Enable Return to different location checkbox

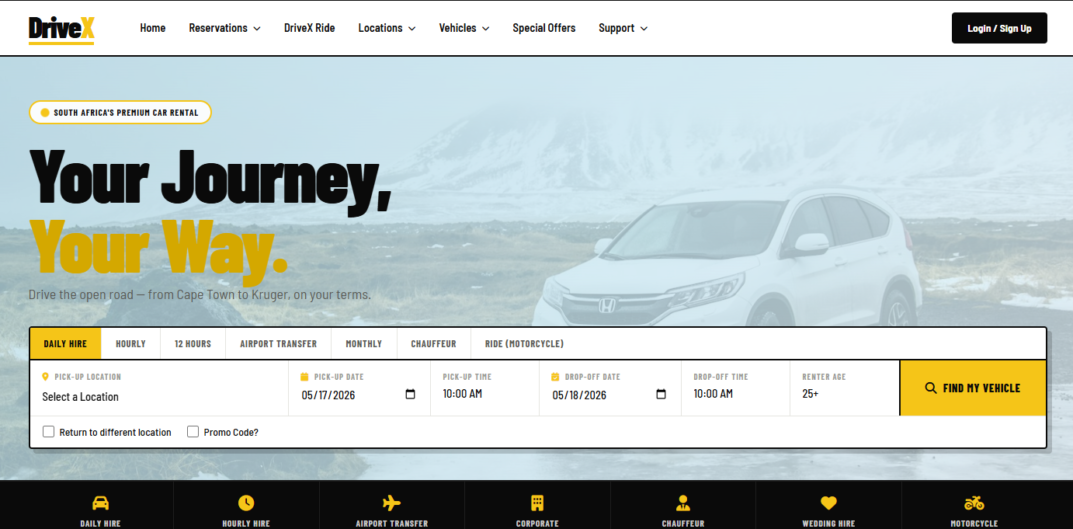[x=49, y=432]
